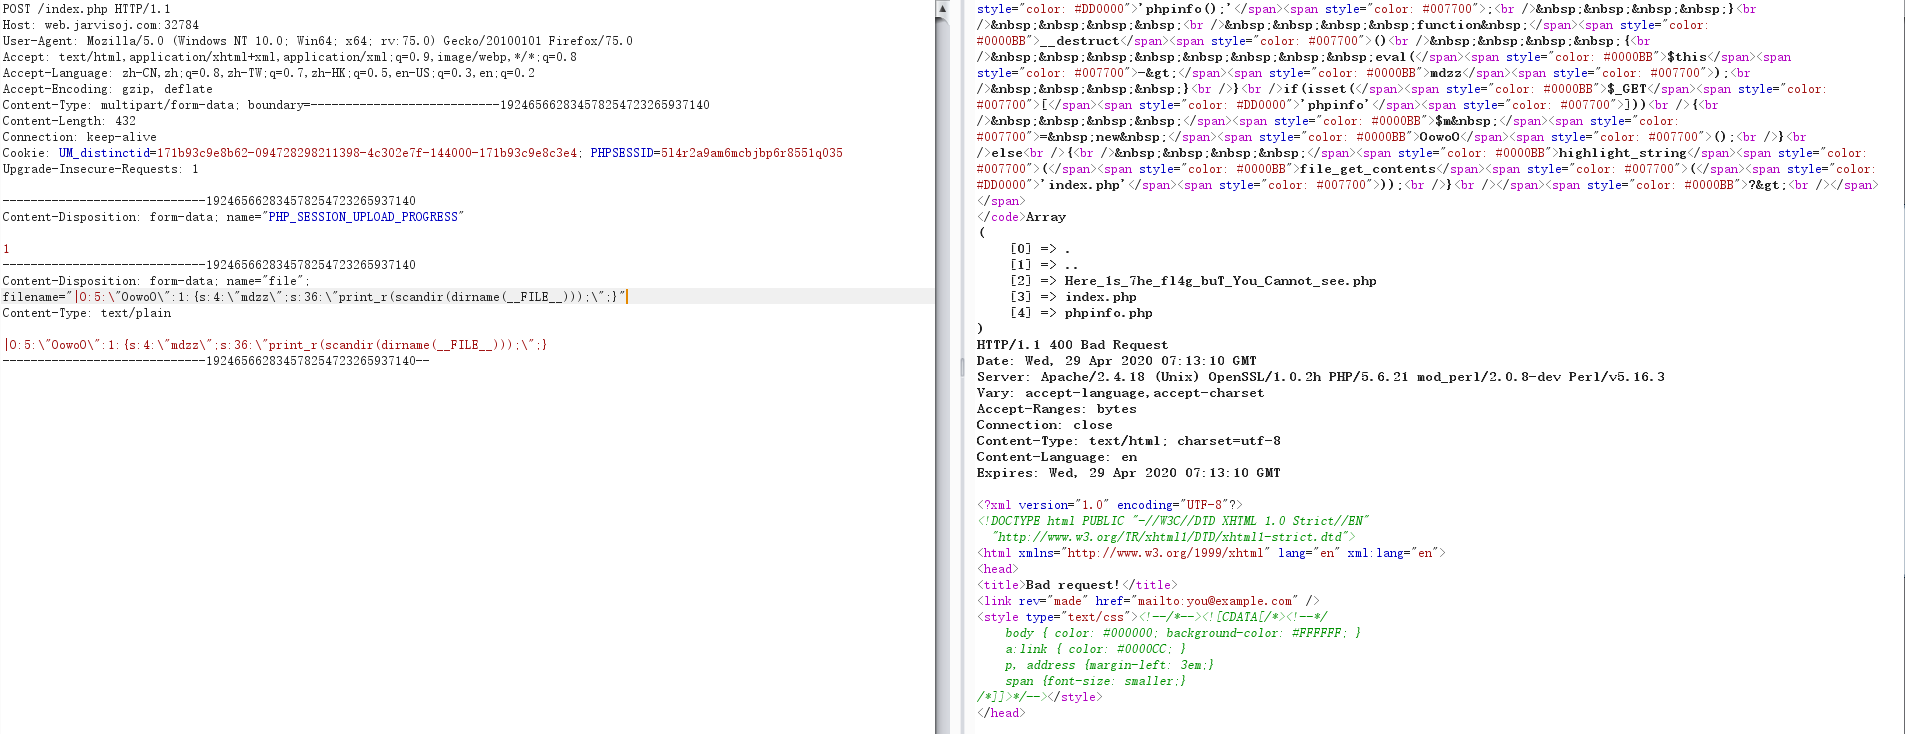Click the 'p, address {margin-left: 3em;}' rule

1109,665
